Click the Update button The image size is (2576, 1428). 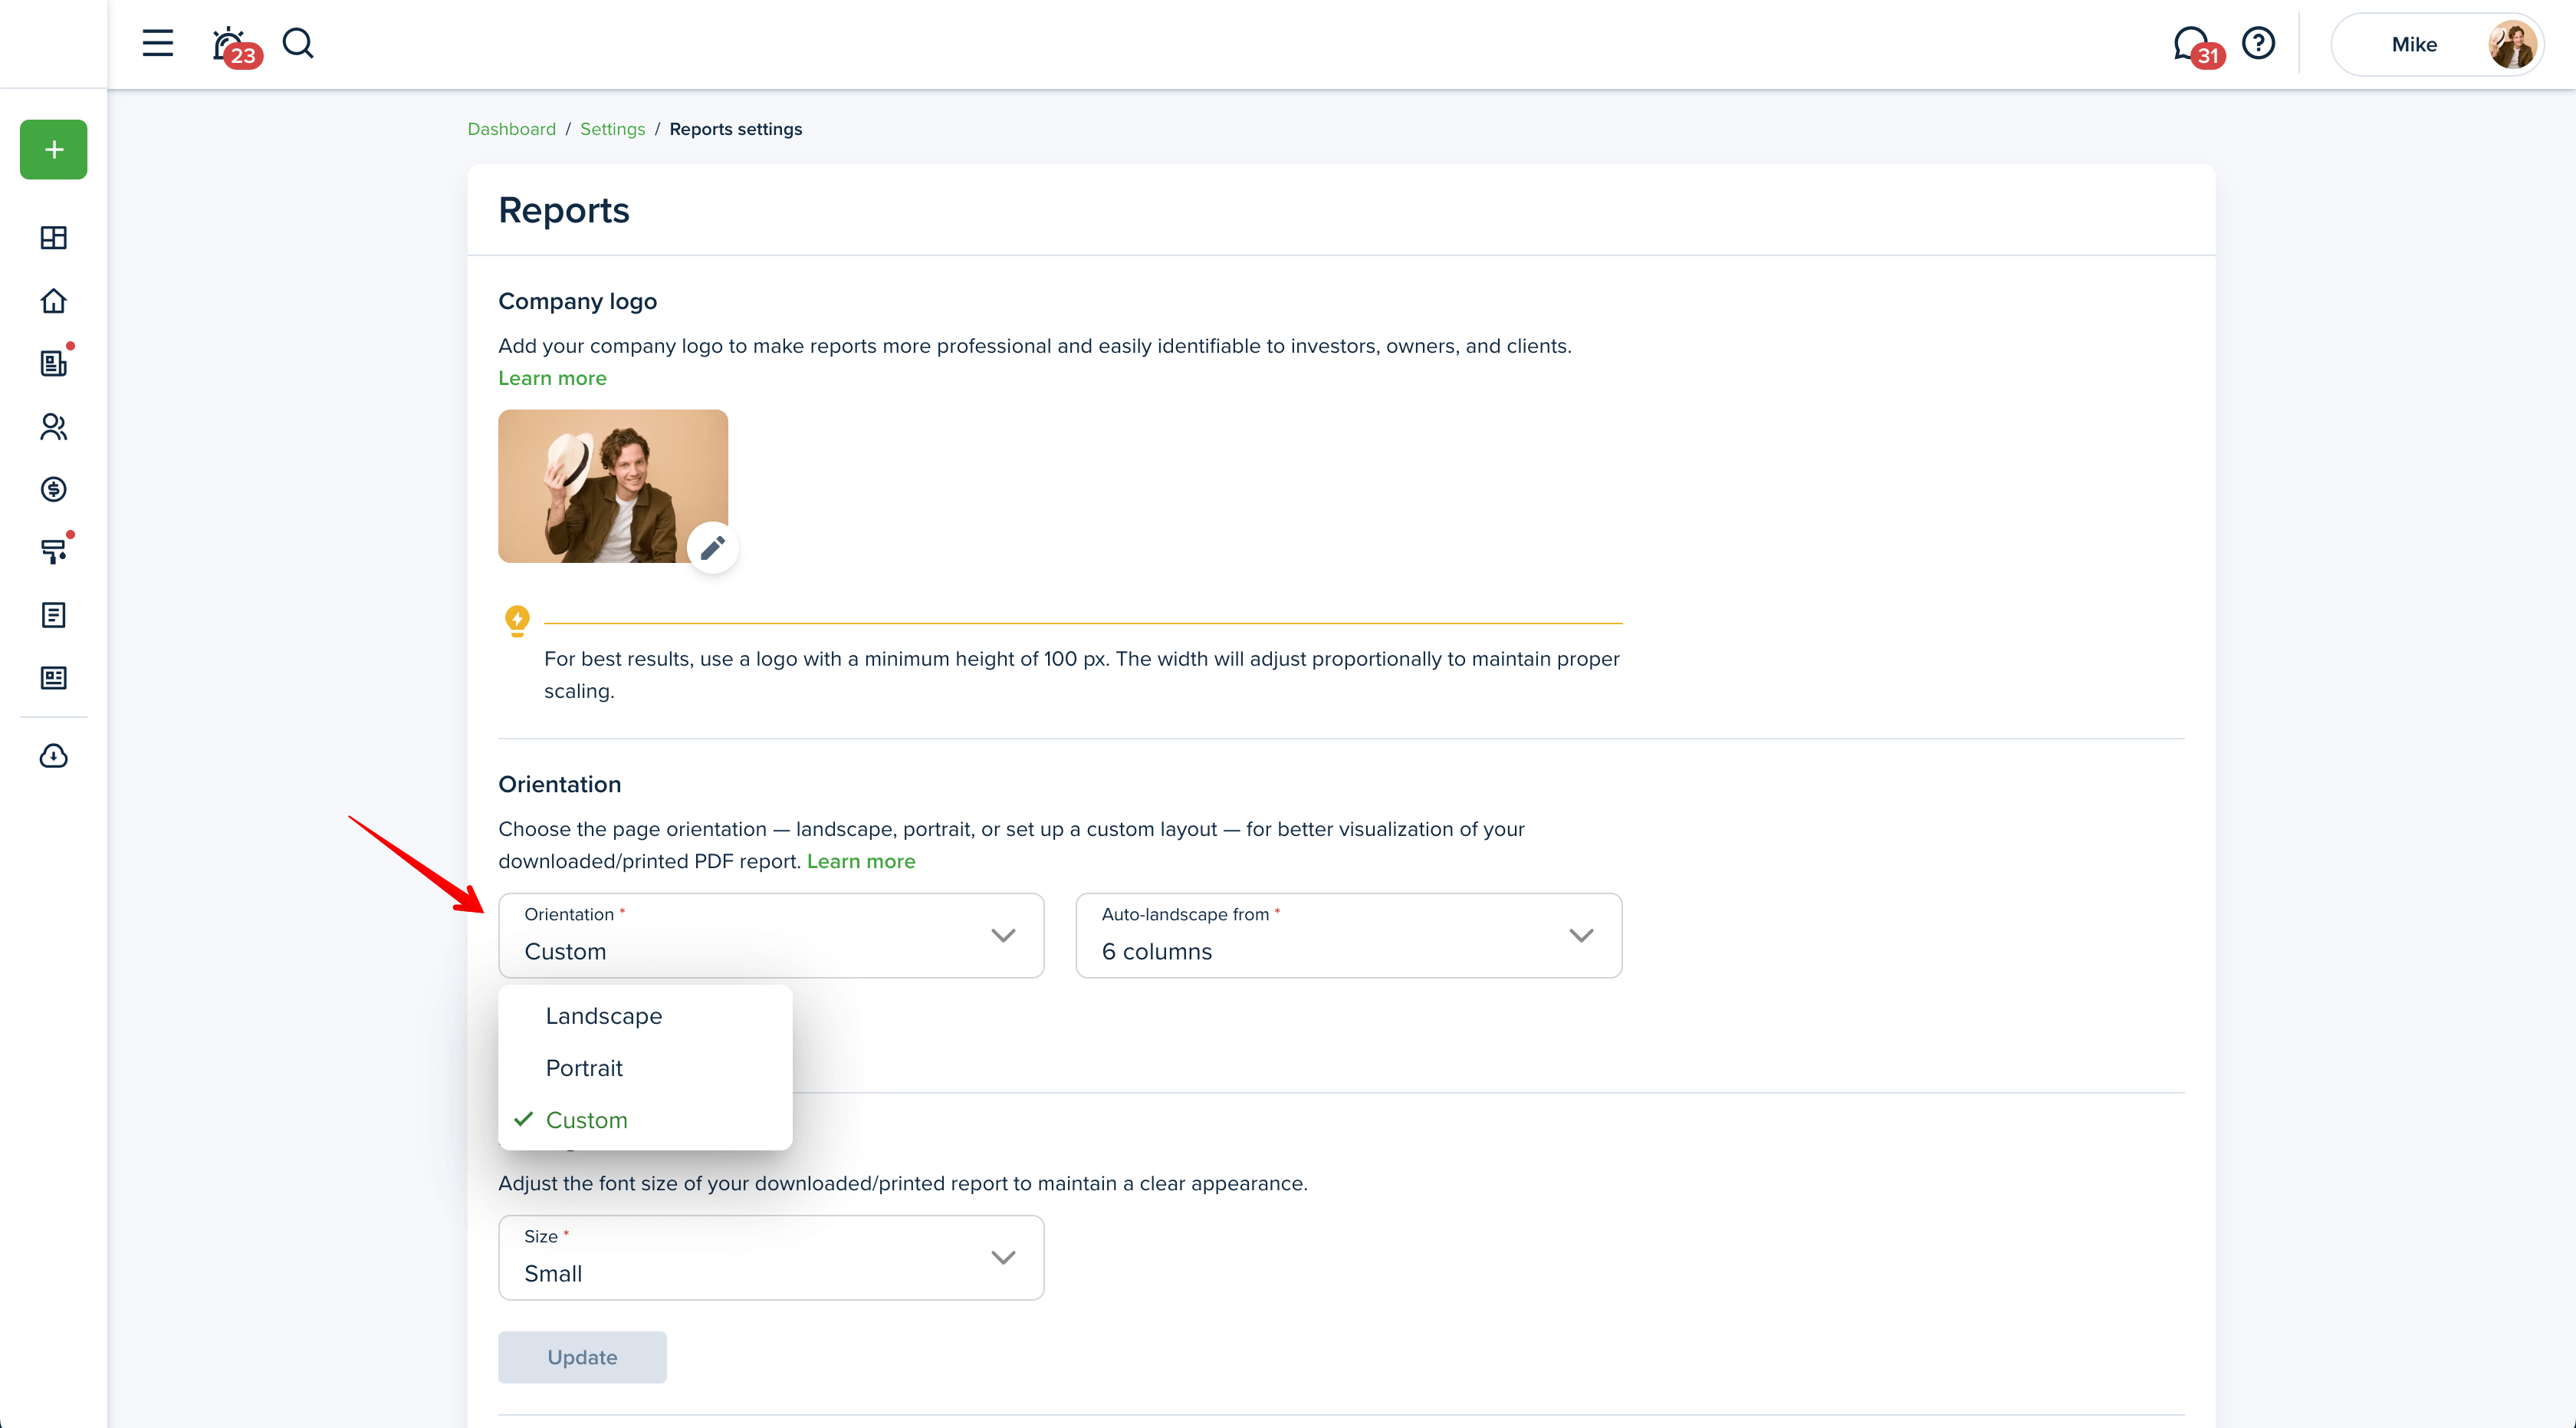(x=582, y=1357)
